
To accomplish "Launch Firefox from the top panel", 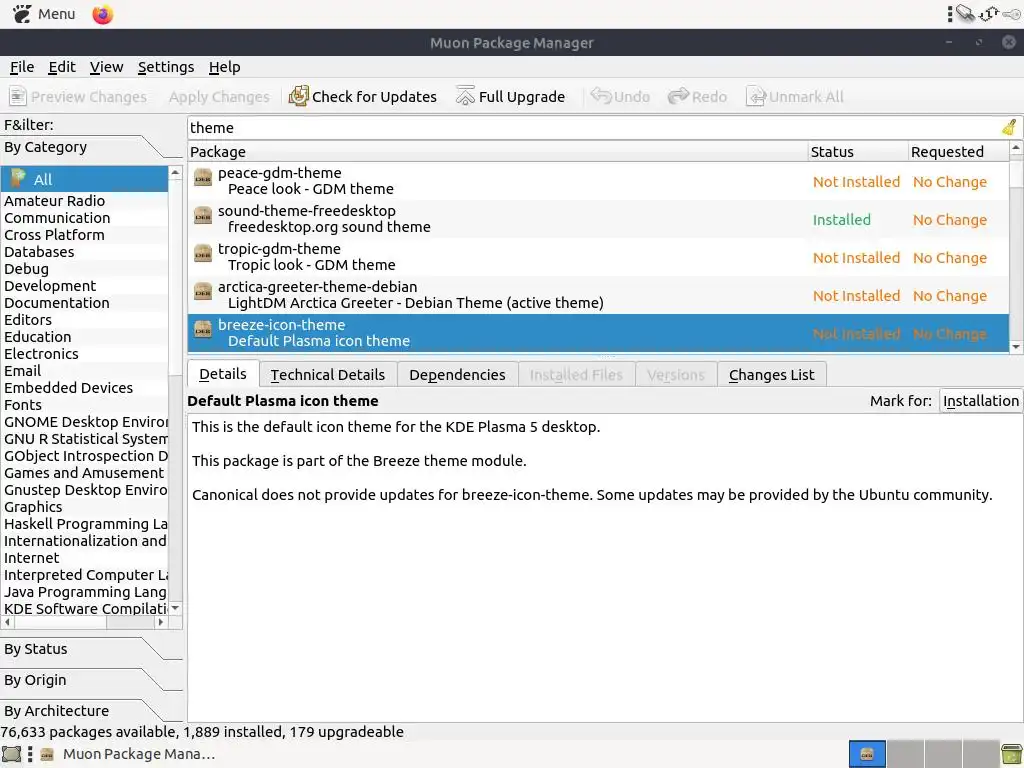I will [103, 14].
